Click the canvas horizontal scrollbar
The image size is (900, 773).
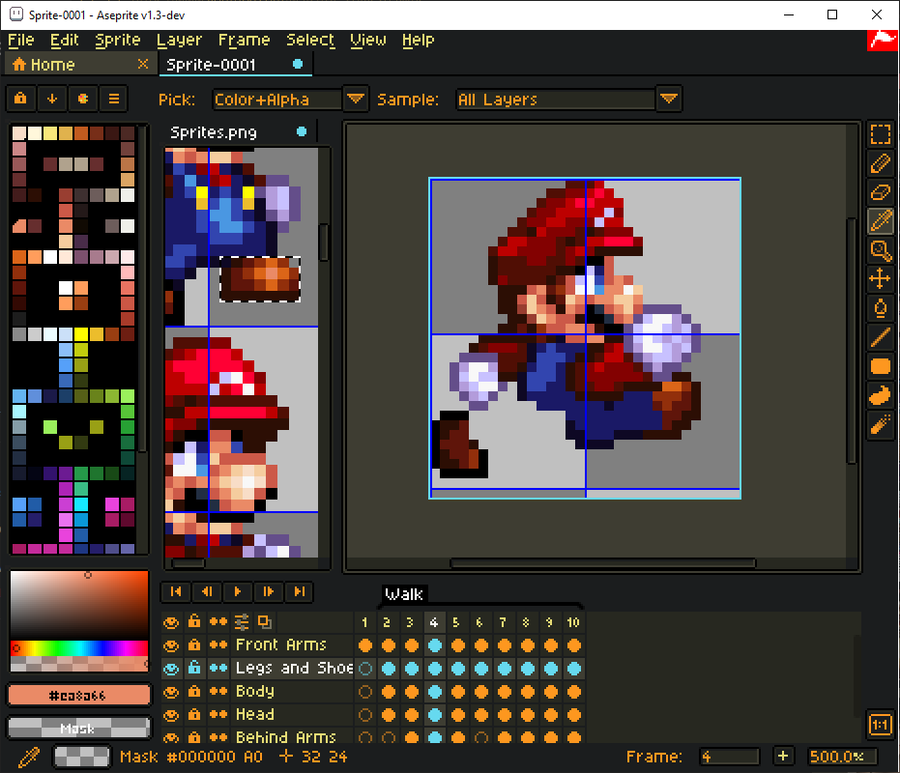tap(603, 563)
